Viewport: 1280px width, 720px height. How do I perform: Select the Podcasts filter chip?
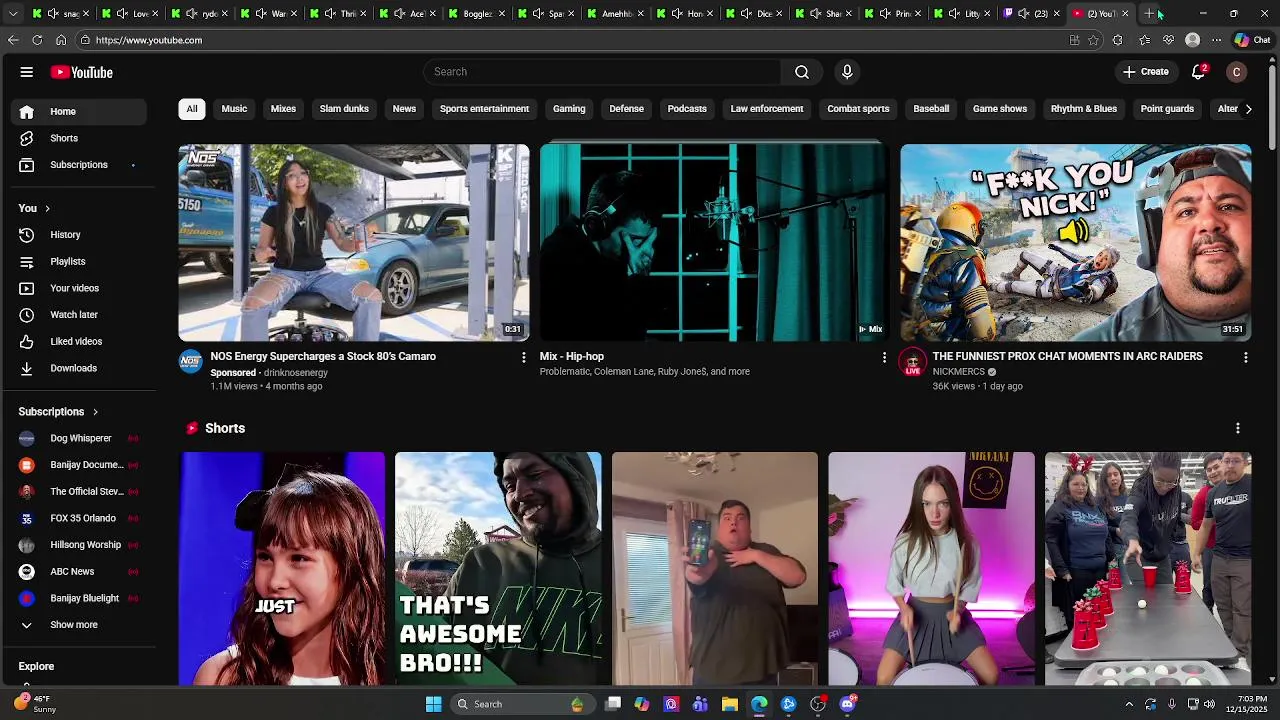click(x=687, y=109)
